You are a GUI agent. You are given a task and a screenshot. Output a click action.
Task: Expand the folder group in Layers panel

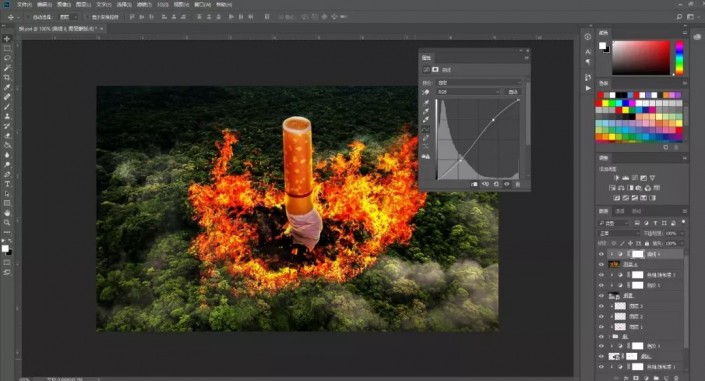[x=611, y=336]
